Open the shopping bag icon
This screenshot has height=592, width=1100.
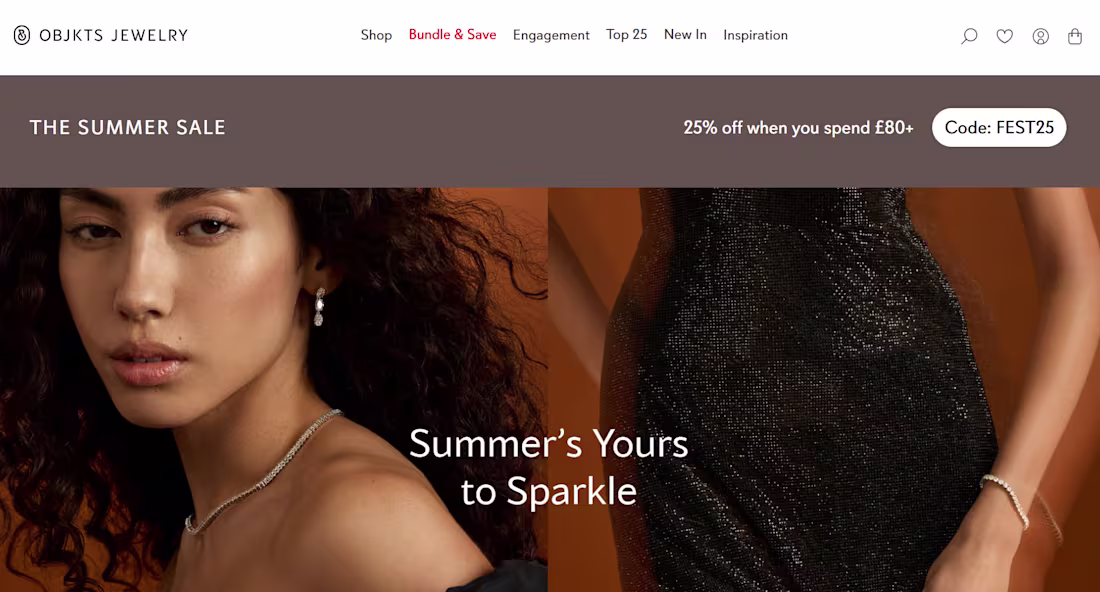[1075, 36]
